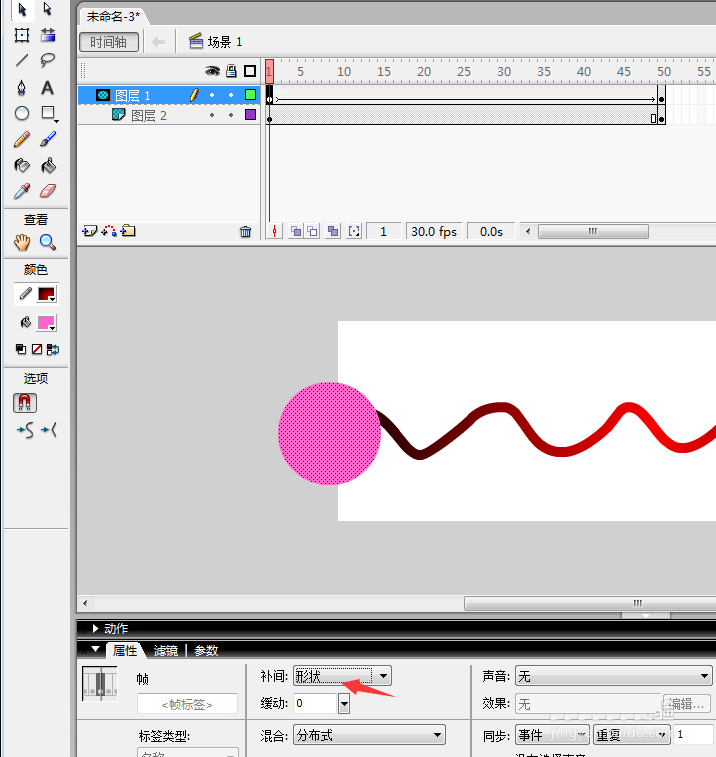Open the pink fill color swatch

[x=47, y=323]
